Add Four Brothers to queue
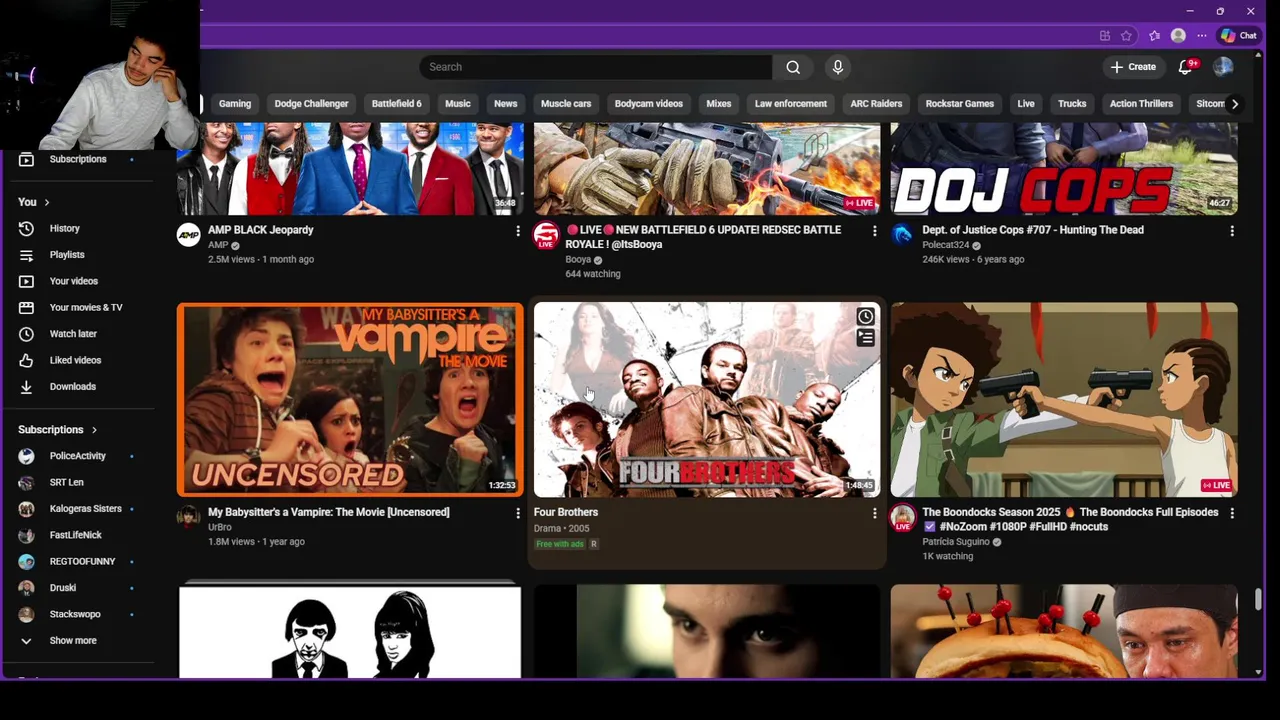Image resolution: width=1280 pixels, height=720 pixels. point(866,339)
